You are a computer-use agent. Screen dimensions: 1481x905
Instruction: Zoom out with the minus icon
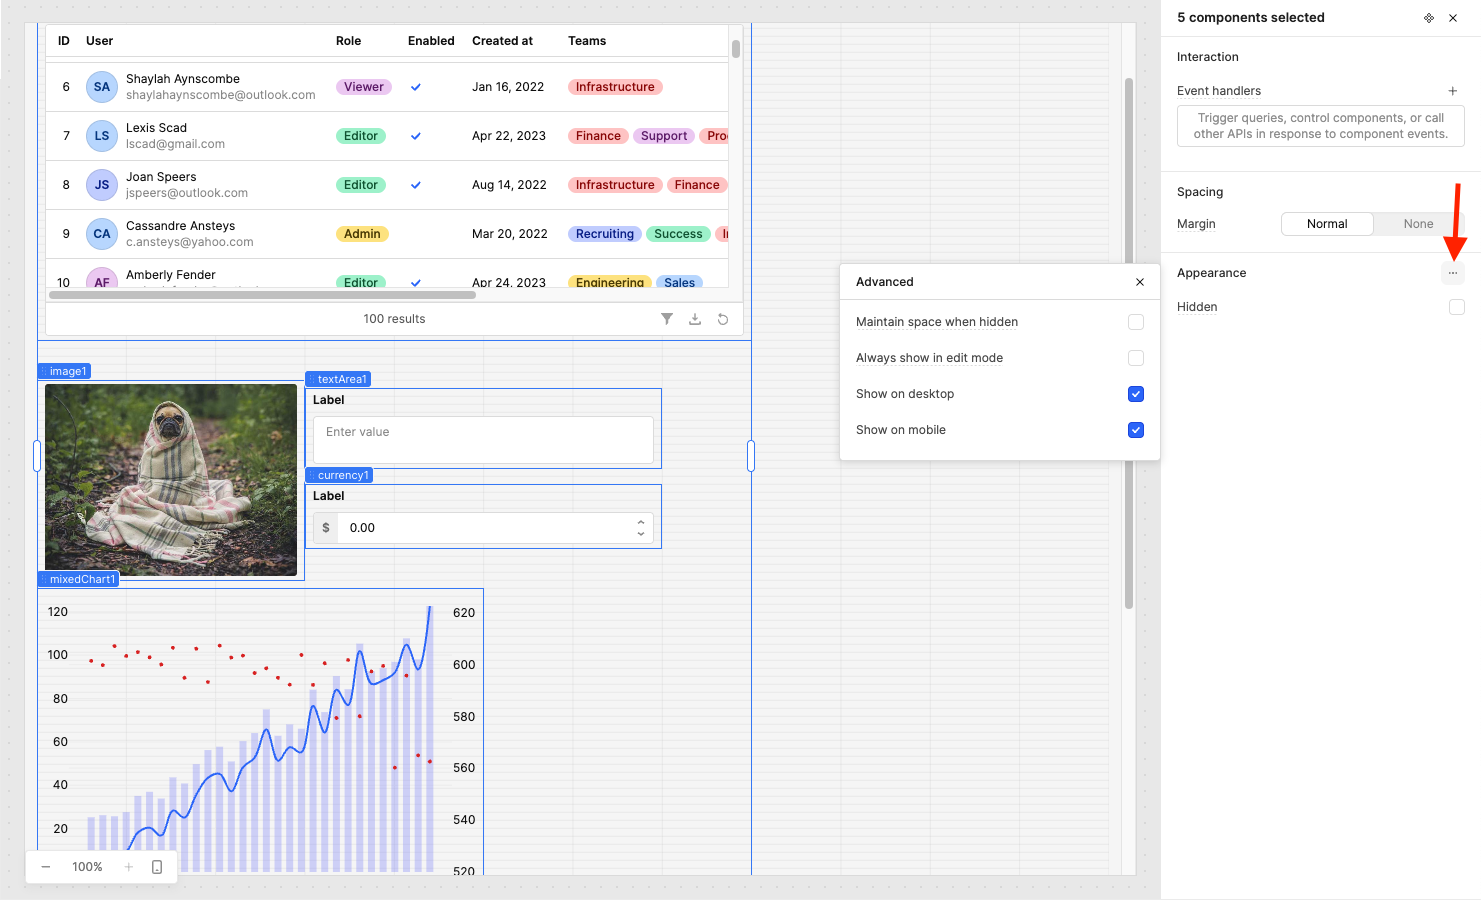[x=46, y=867]
